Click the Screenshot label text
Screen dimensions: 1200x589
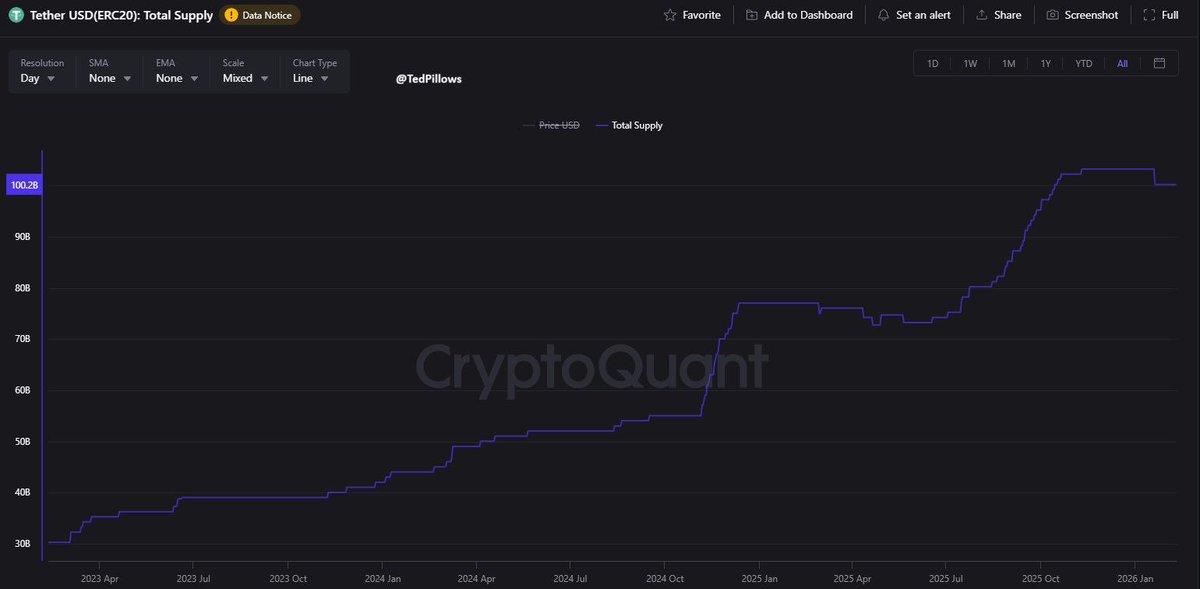[x=1091, y=15]
